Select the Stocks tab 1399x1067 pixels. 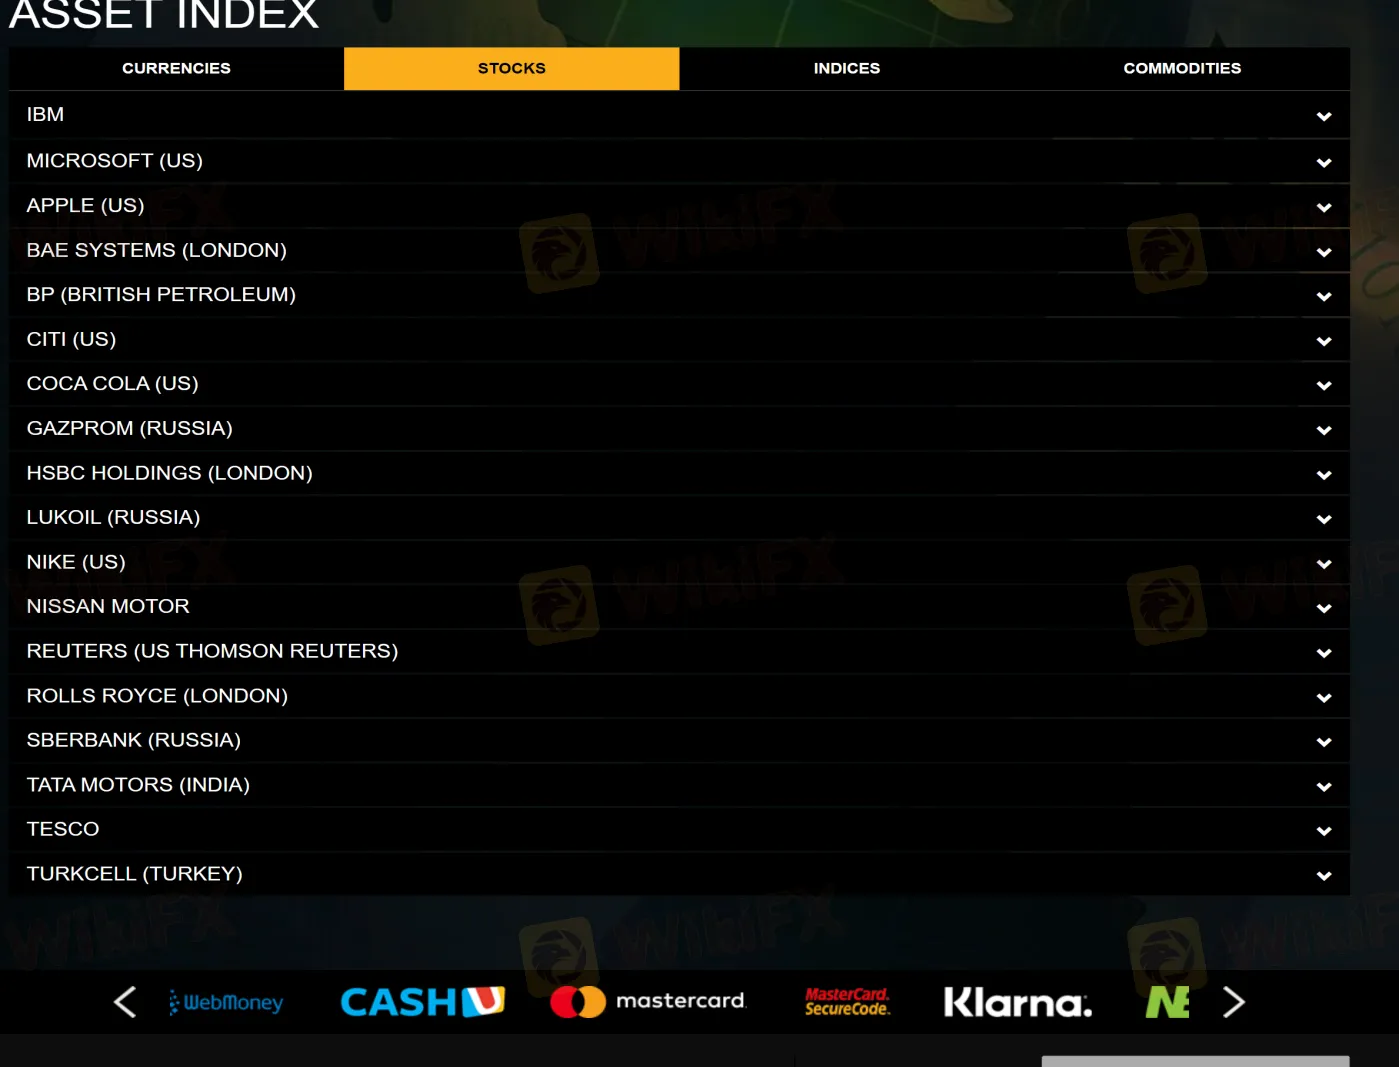pos(512,68)
